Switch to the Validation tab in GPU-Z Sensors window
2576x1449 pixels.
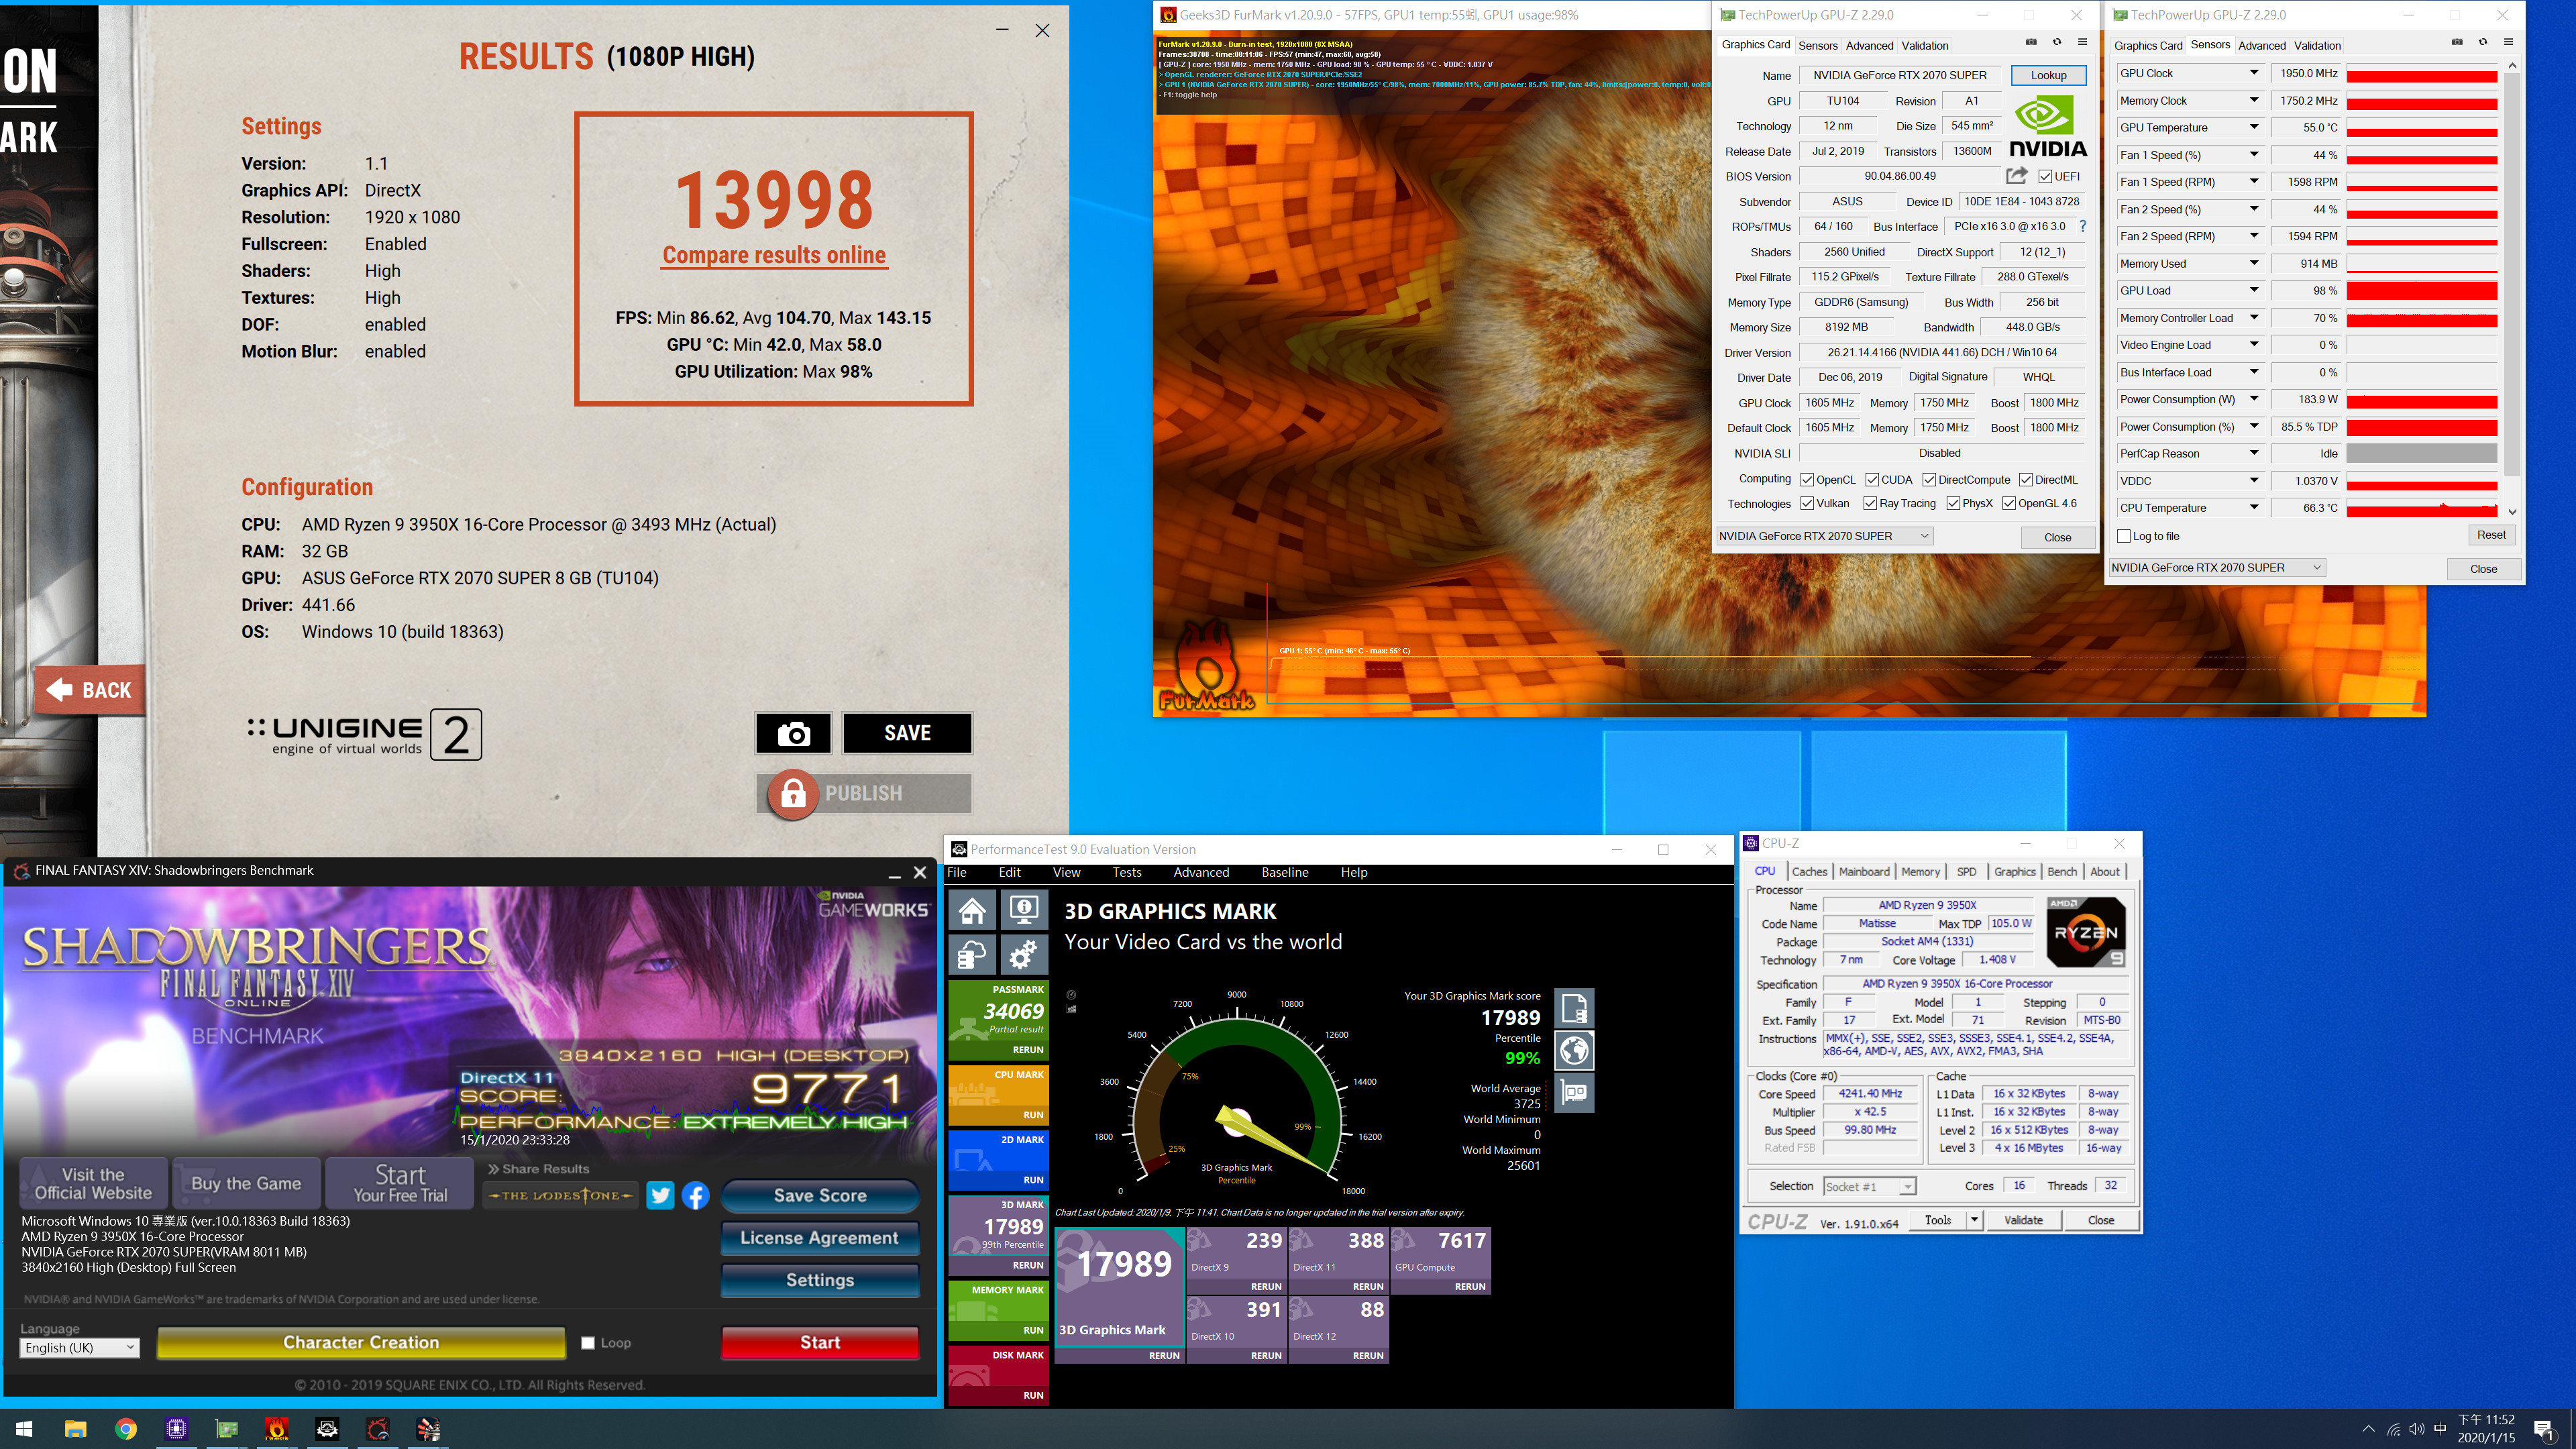point(2317,45)
